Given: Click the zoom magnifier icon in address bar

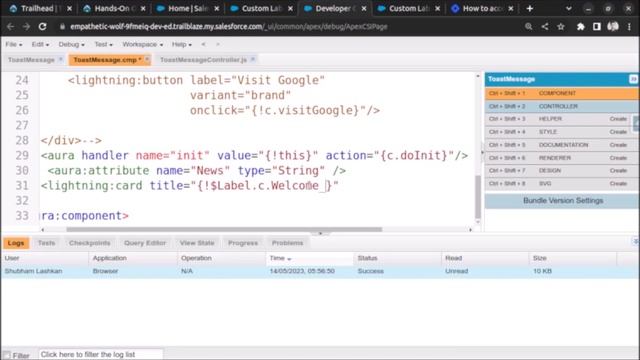Looking at the screenshot, I should 529,27.
